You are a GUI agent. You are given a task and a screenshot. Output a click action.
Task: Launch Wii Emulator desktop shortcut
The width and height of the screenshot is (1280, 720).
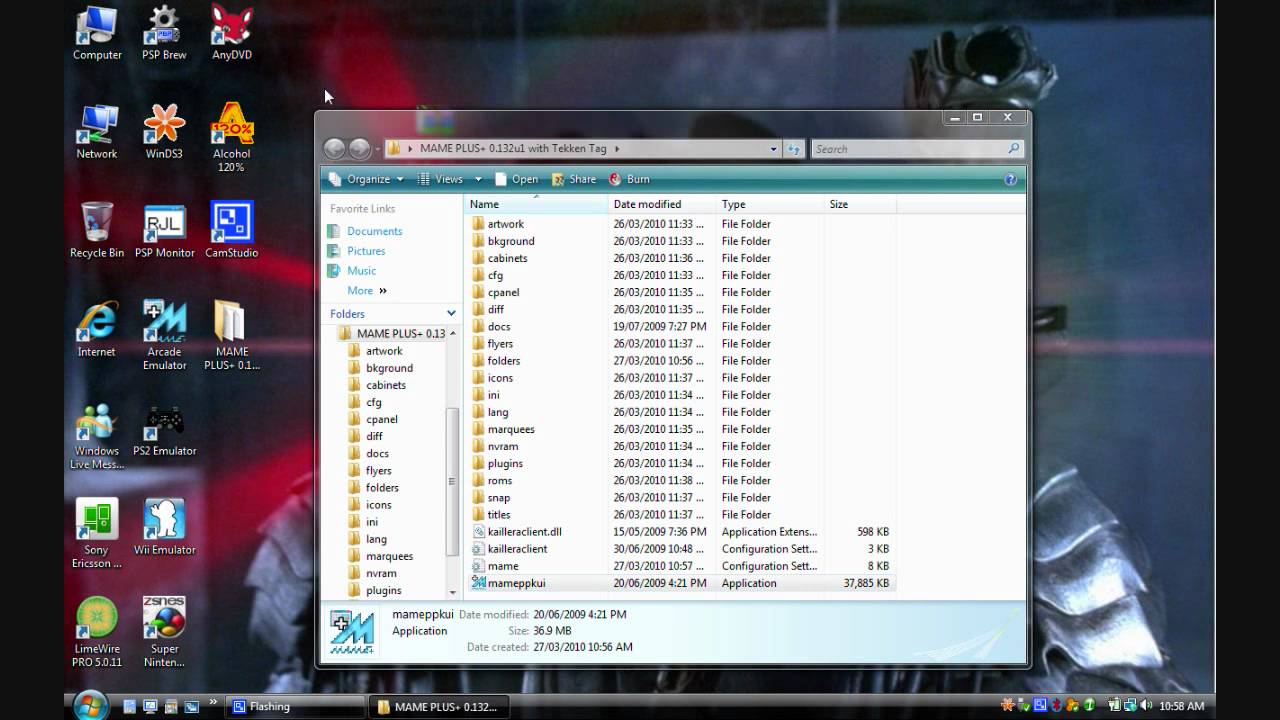click(164, 528)
